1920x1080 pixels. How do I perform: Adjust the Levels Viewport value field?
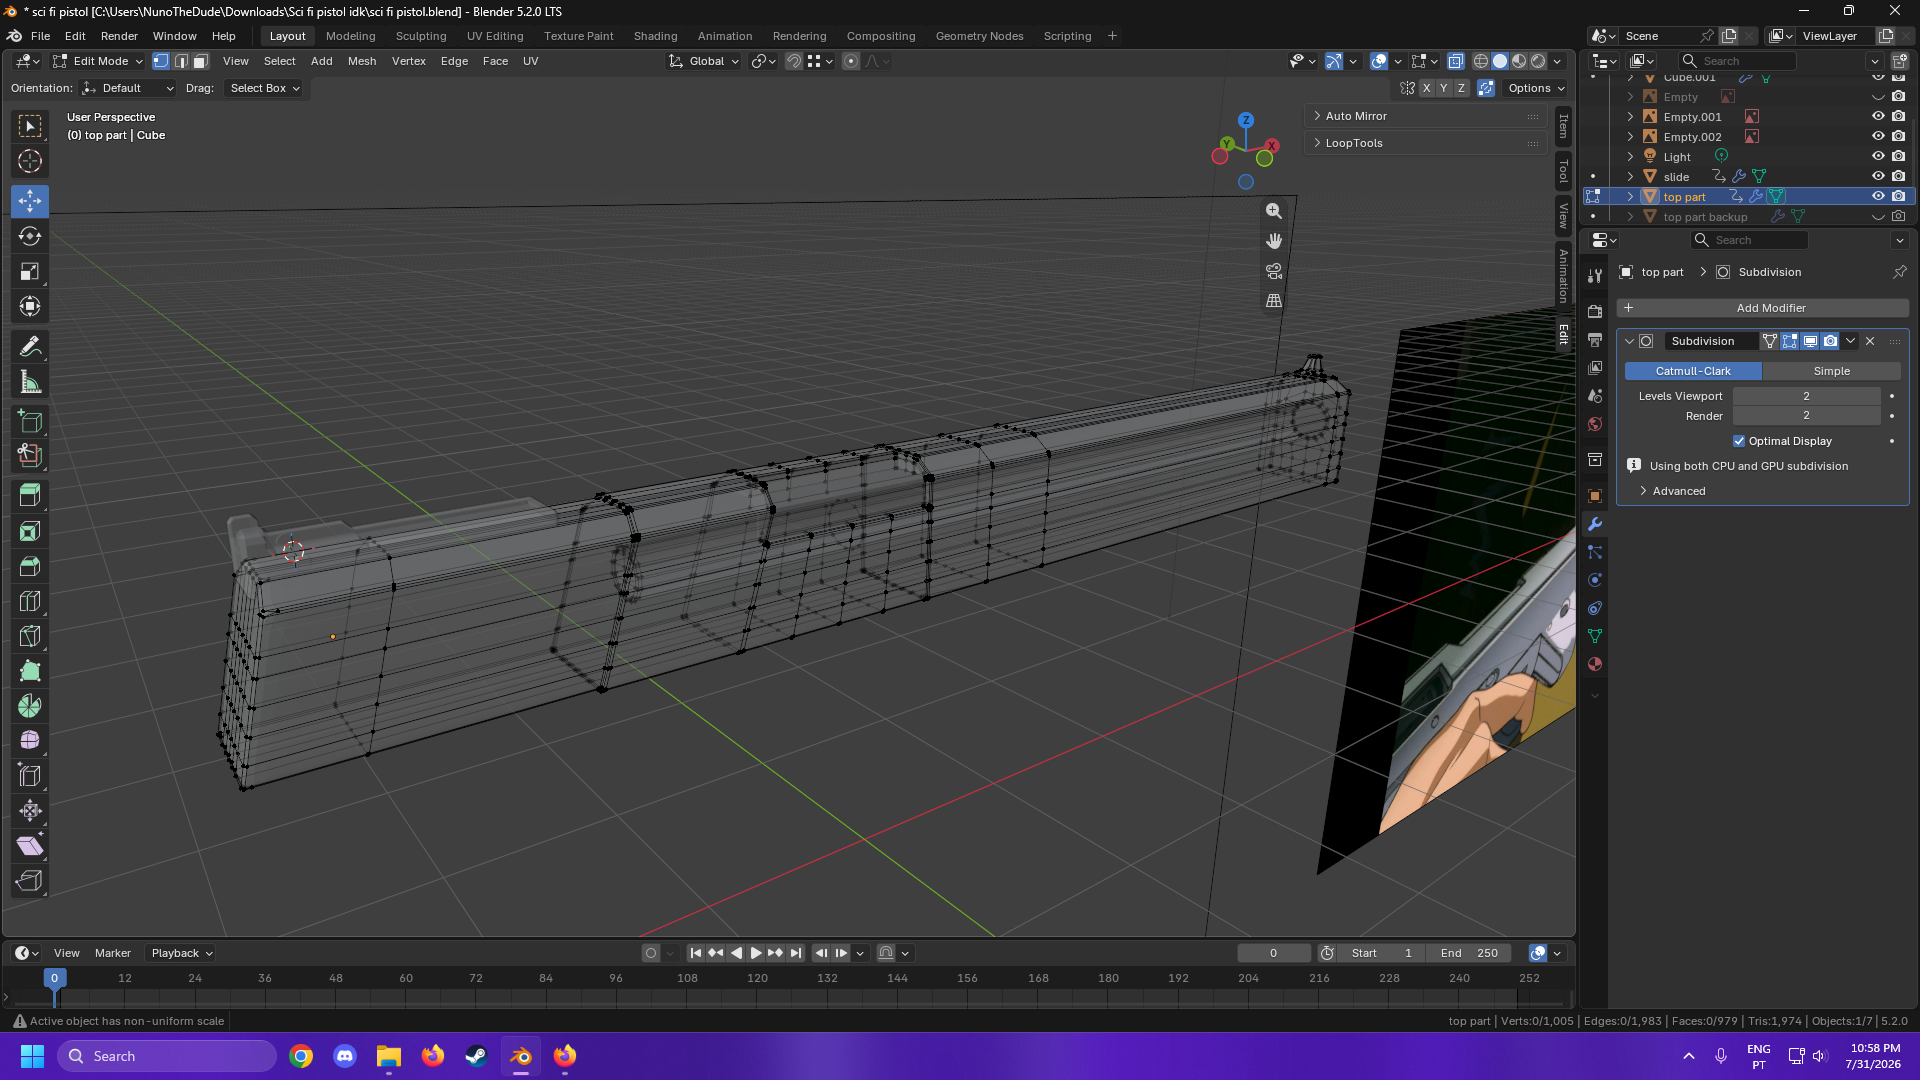(1806, 396)
